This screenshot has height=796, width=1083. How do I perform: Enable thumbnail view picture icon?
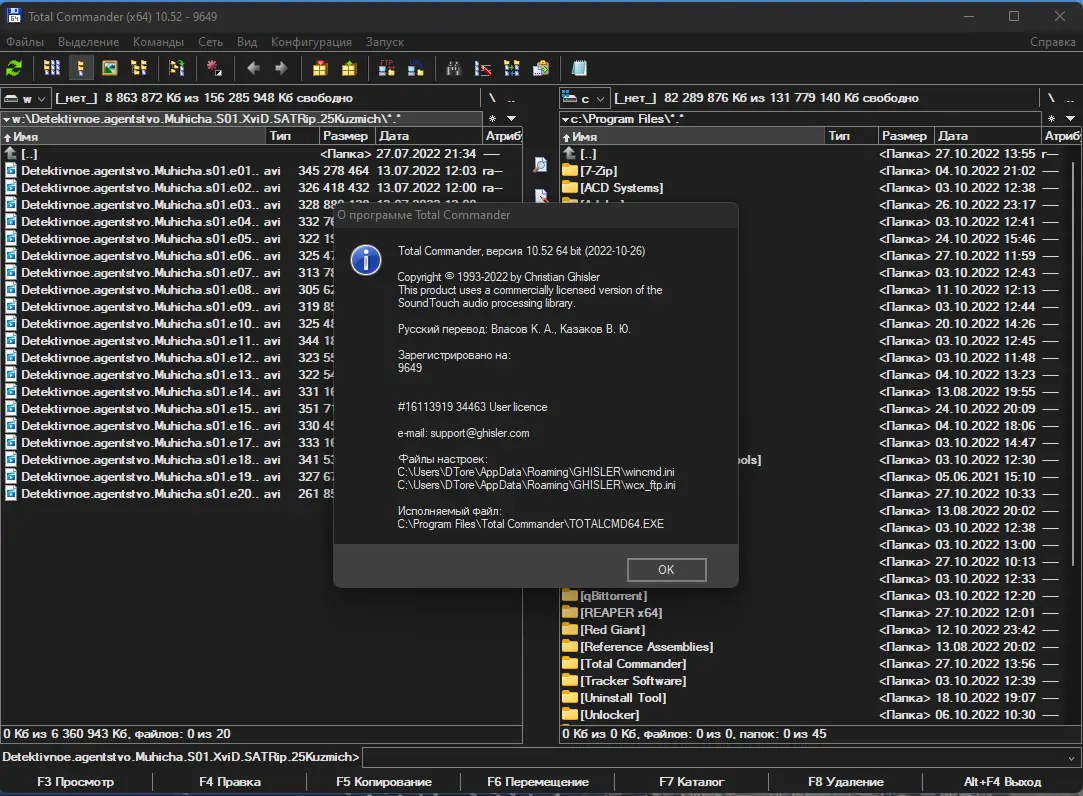pyautogui.click(x=110, y=68)
